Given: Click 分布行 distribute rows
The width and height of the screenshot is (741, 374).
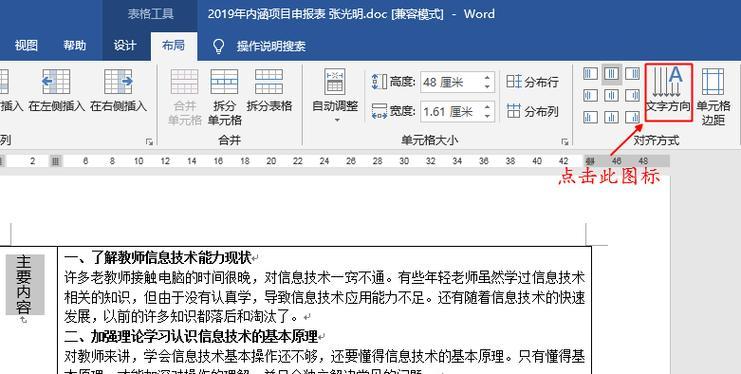Looking at the screenshot, I should [x=533, y=82].
